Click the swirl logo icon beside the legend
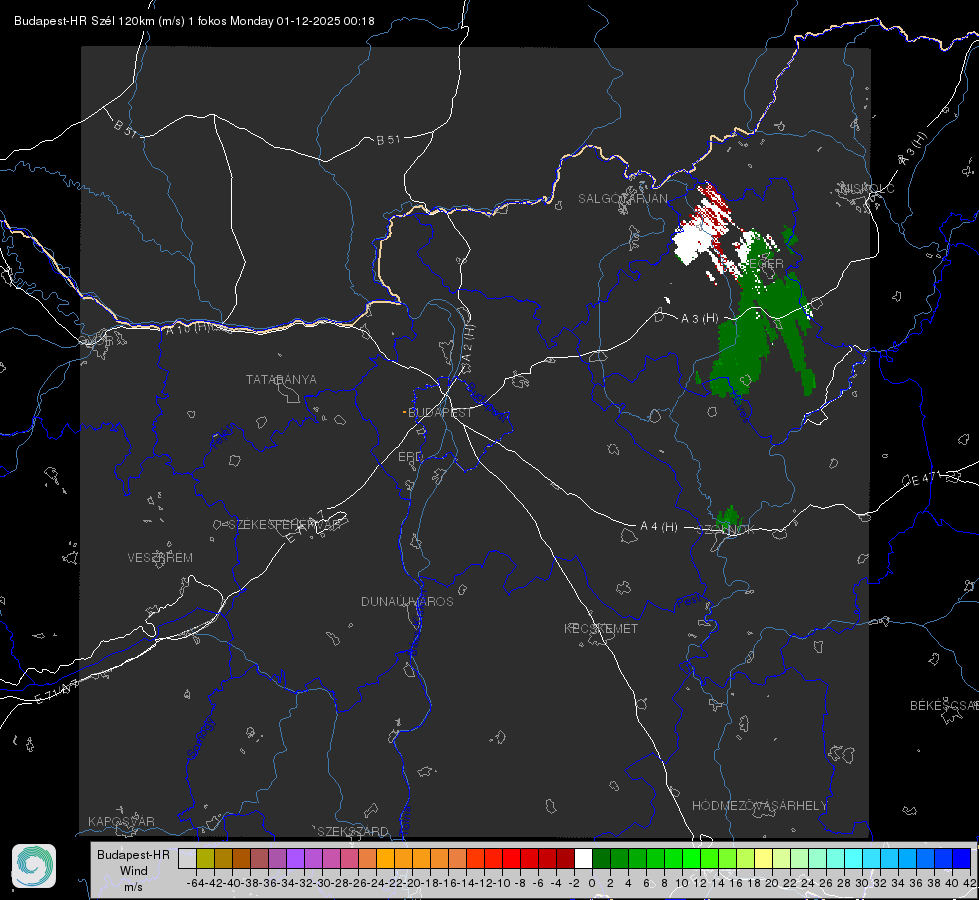The image size is (979, 900). click(34, 866)
